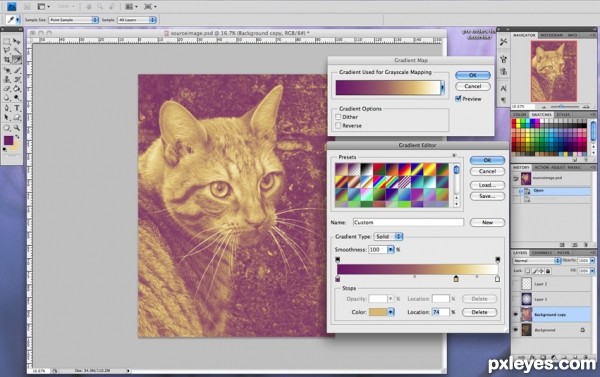The height and width of the screenshot is (377, 600).
Task: Open the Photoshop application icon in the top bar
Action: pos(11,6)
